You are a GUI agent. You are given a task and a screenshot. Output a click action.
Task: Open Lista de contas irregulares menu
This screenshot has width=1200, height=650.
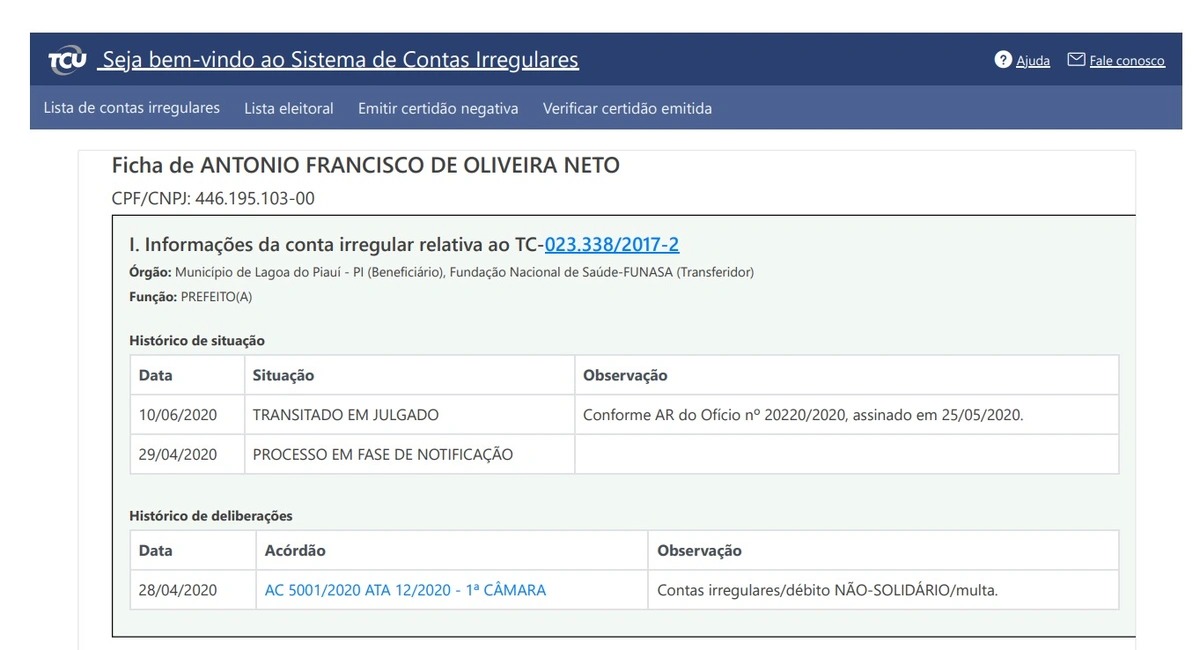(x=132, y=108)
